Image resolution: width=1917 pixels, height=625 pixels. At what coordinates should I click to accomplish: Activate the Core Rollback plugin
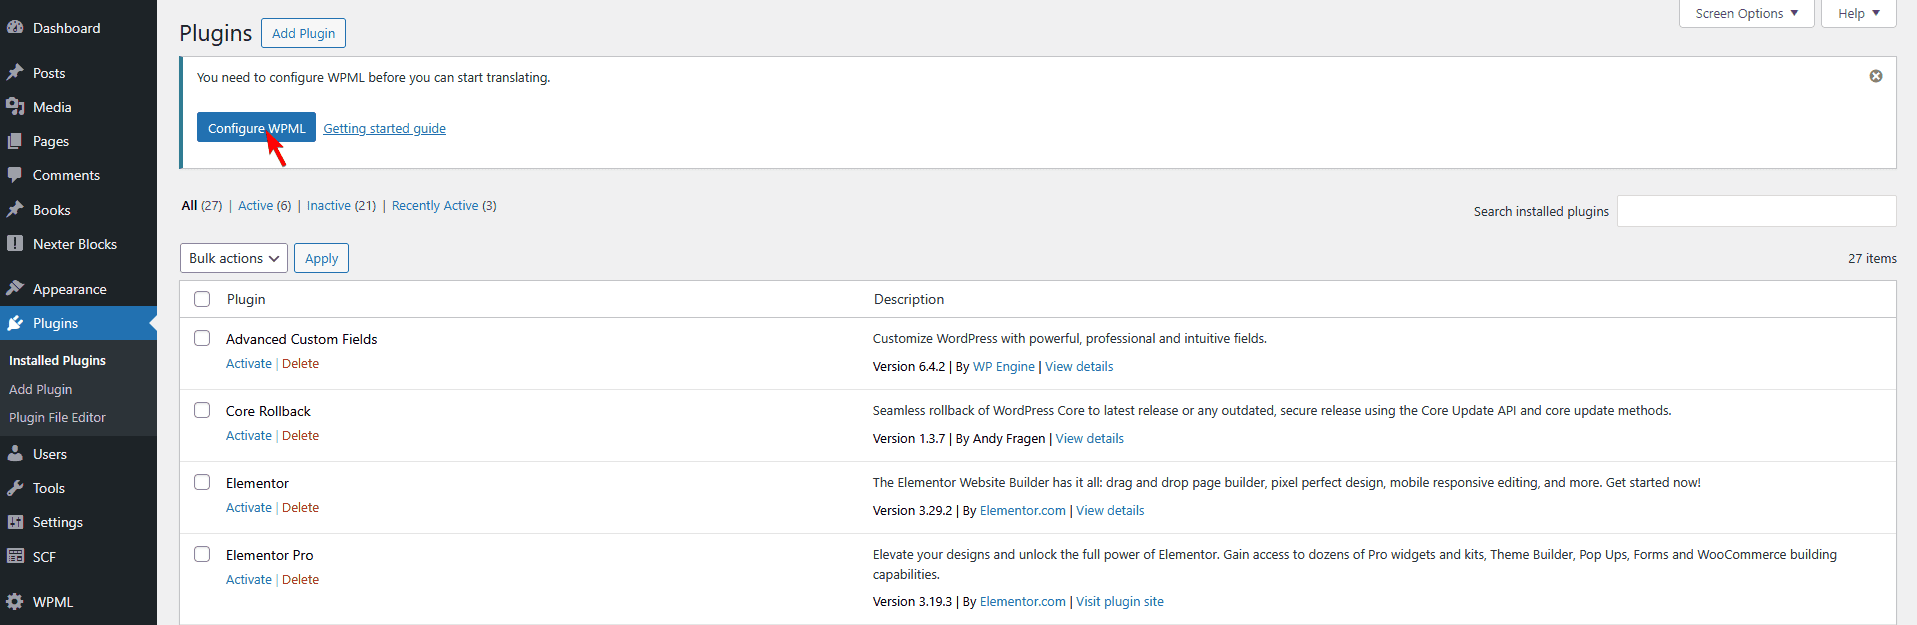click(x=249, y=435)
